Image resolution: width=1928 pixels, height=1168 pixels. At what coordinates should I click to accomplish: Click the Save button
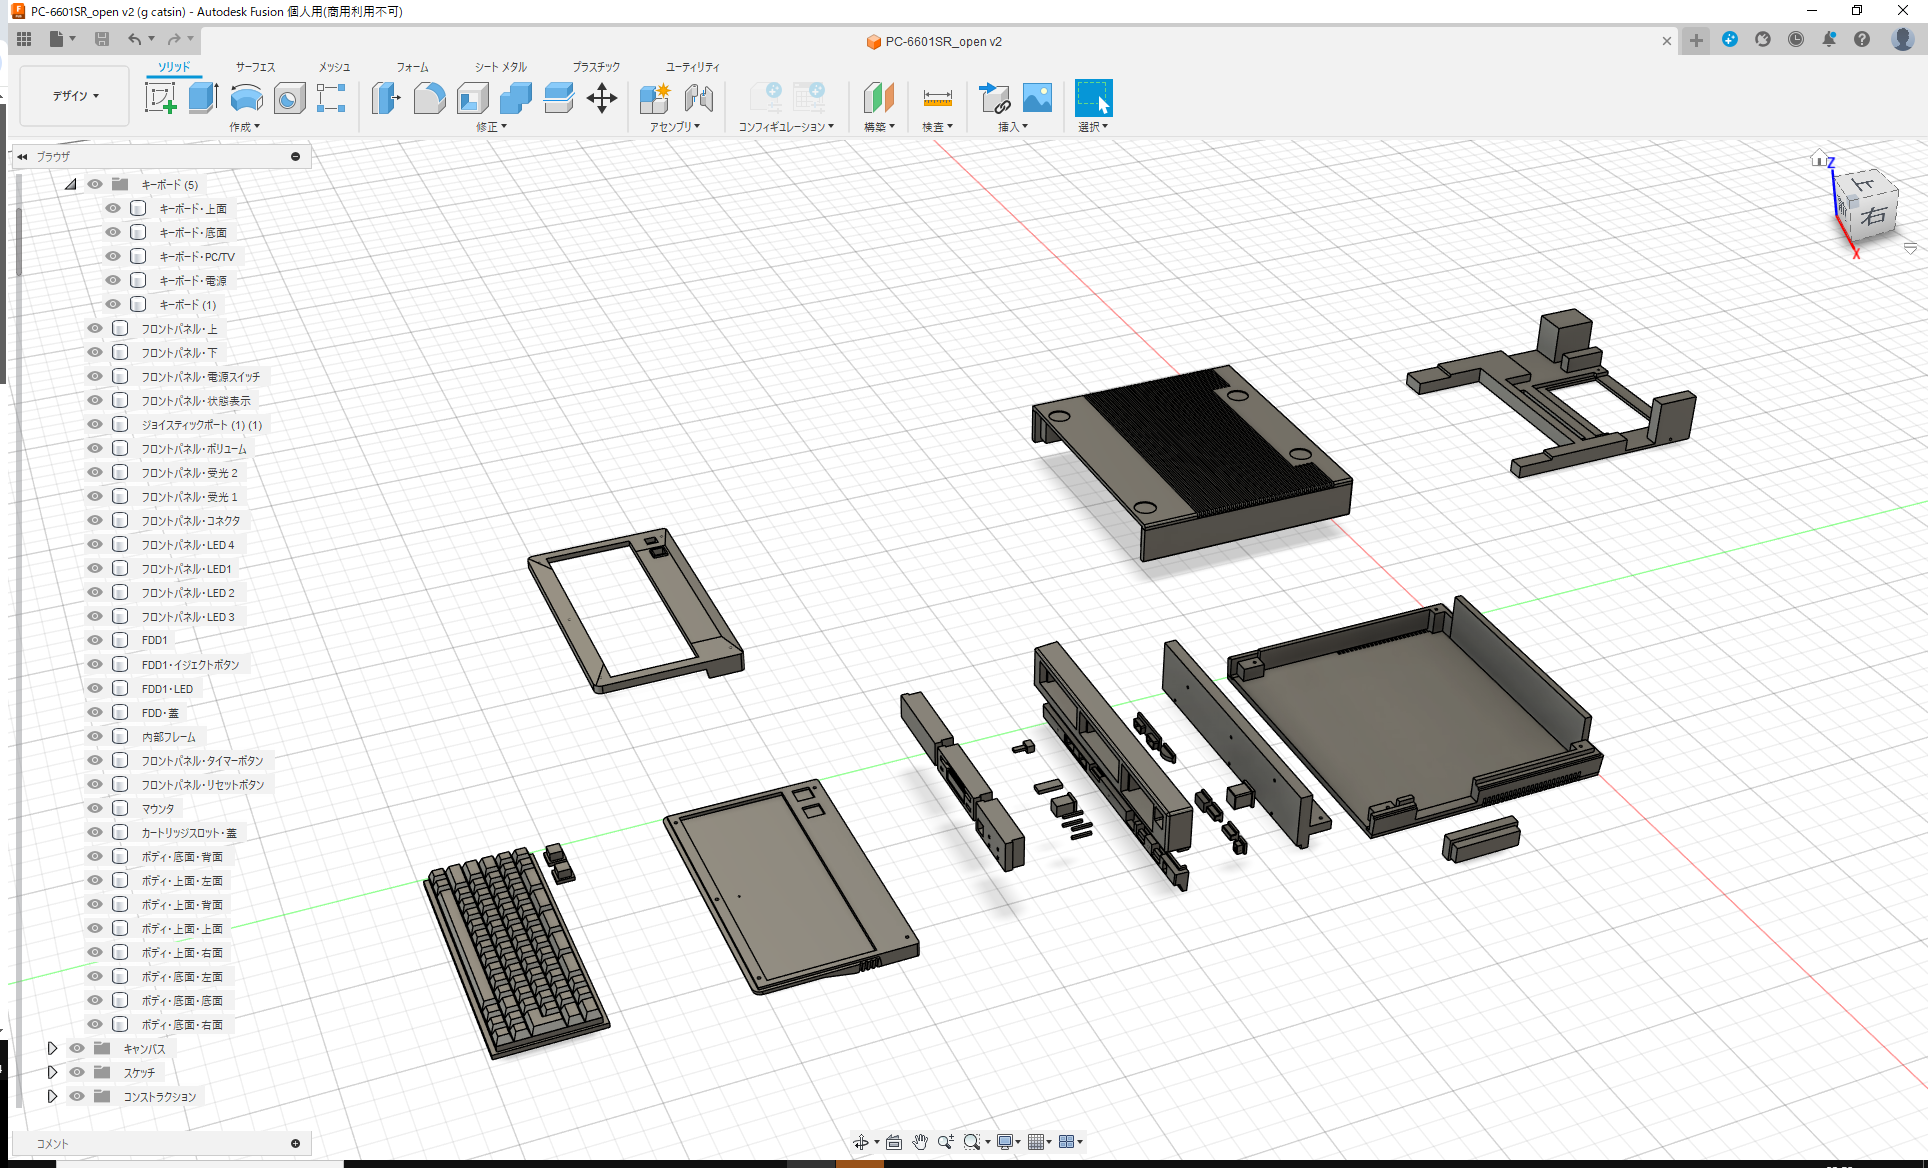coord(102,39)
